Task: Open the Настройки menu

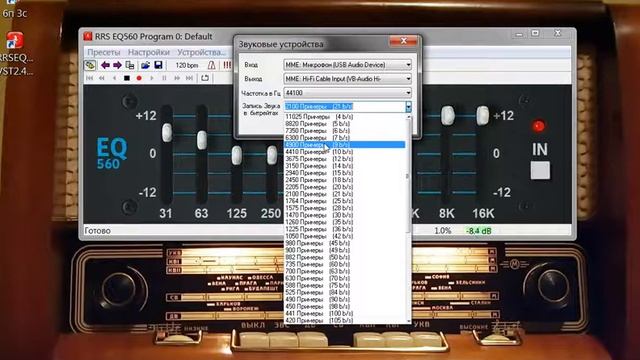Action: point(149,52)
